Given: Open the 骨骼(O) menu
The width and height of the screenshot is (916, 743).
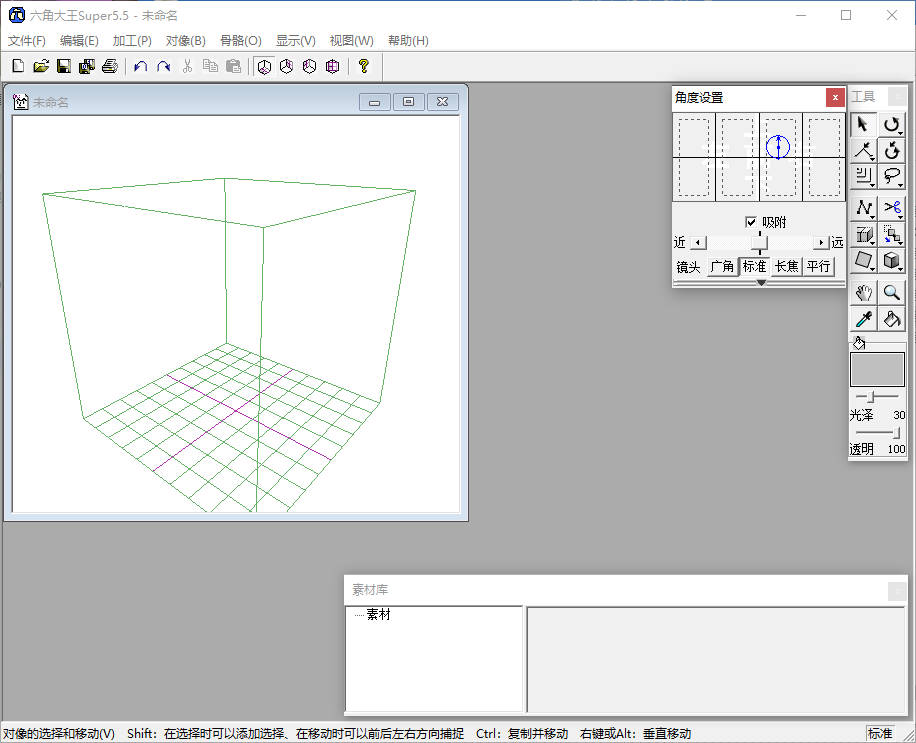Looking at the screenshot, I should [240, 41].
